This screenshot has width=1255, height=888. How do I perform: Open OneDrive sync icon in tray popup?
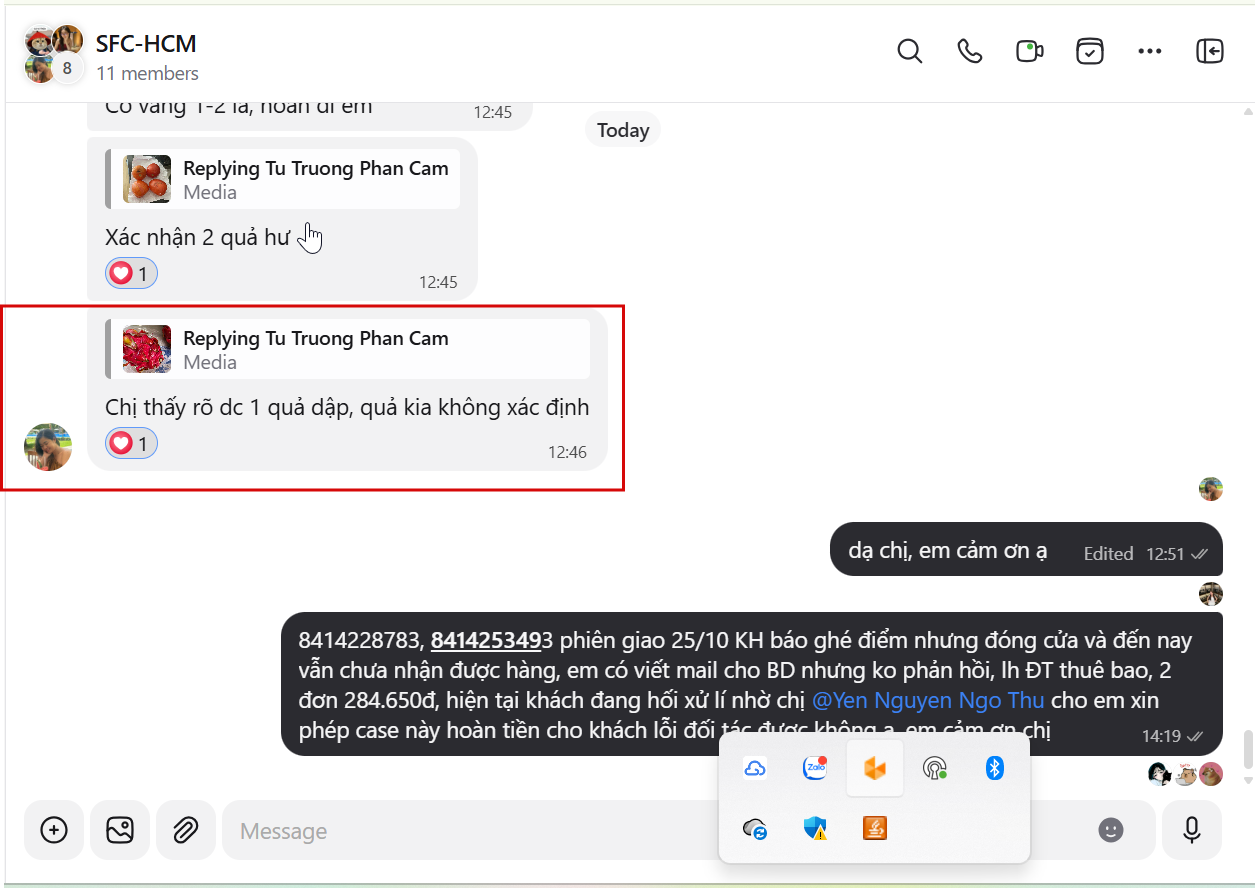[755, 828]
